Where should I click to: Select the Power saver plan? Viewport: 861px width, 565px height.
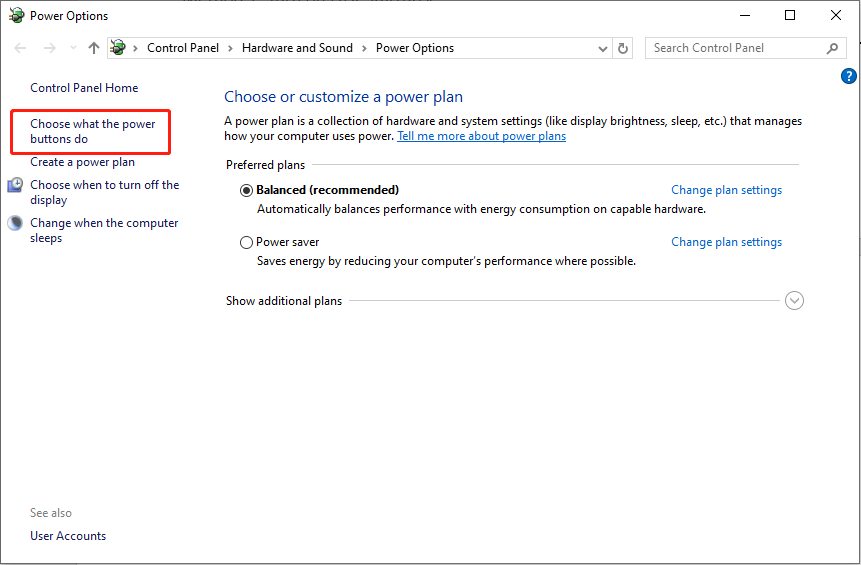pyautogui.click(x=246, y=242)
